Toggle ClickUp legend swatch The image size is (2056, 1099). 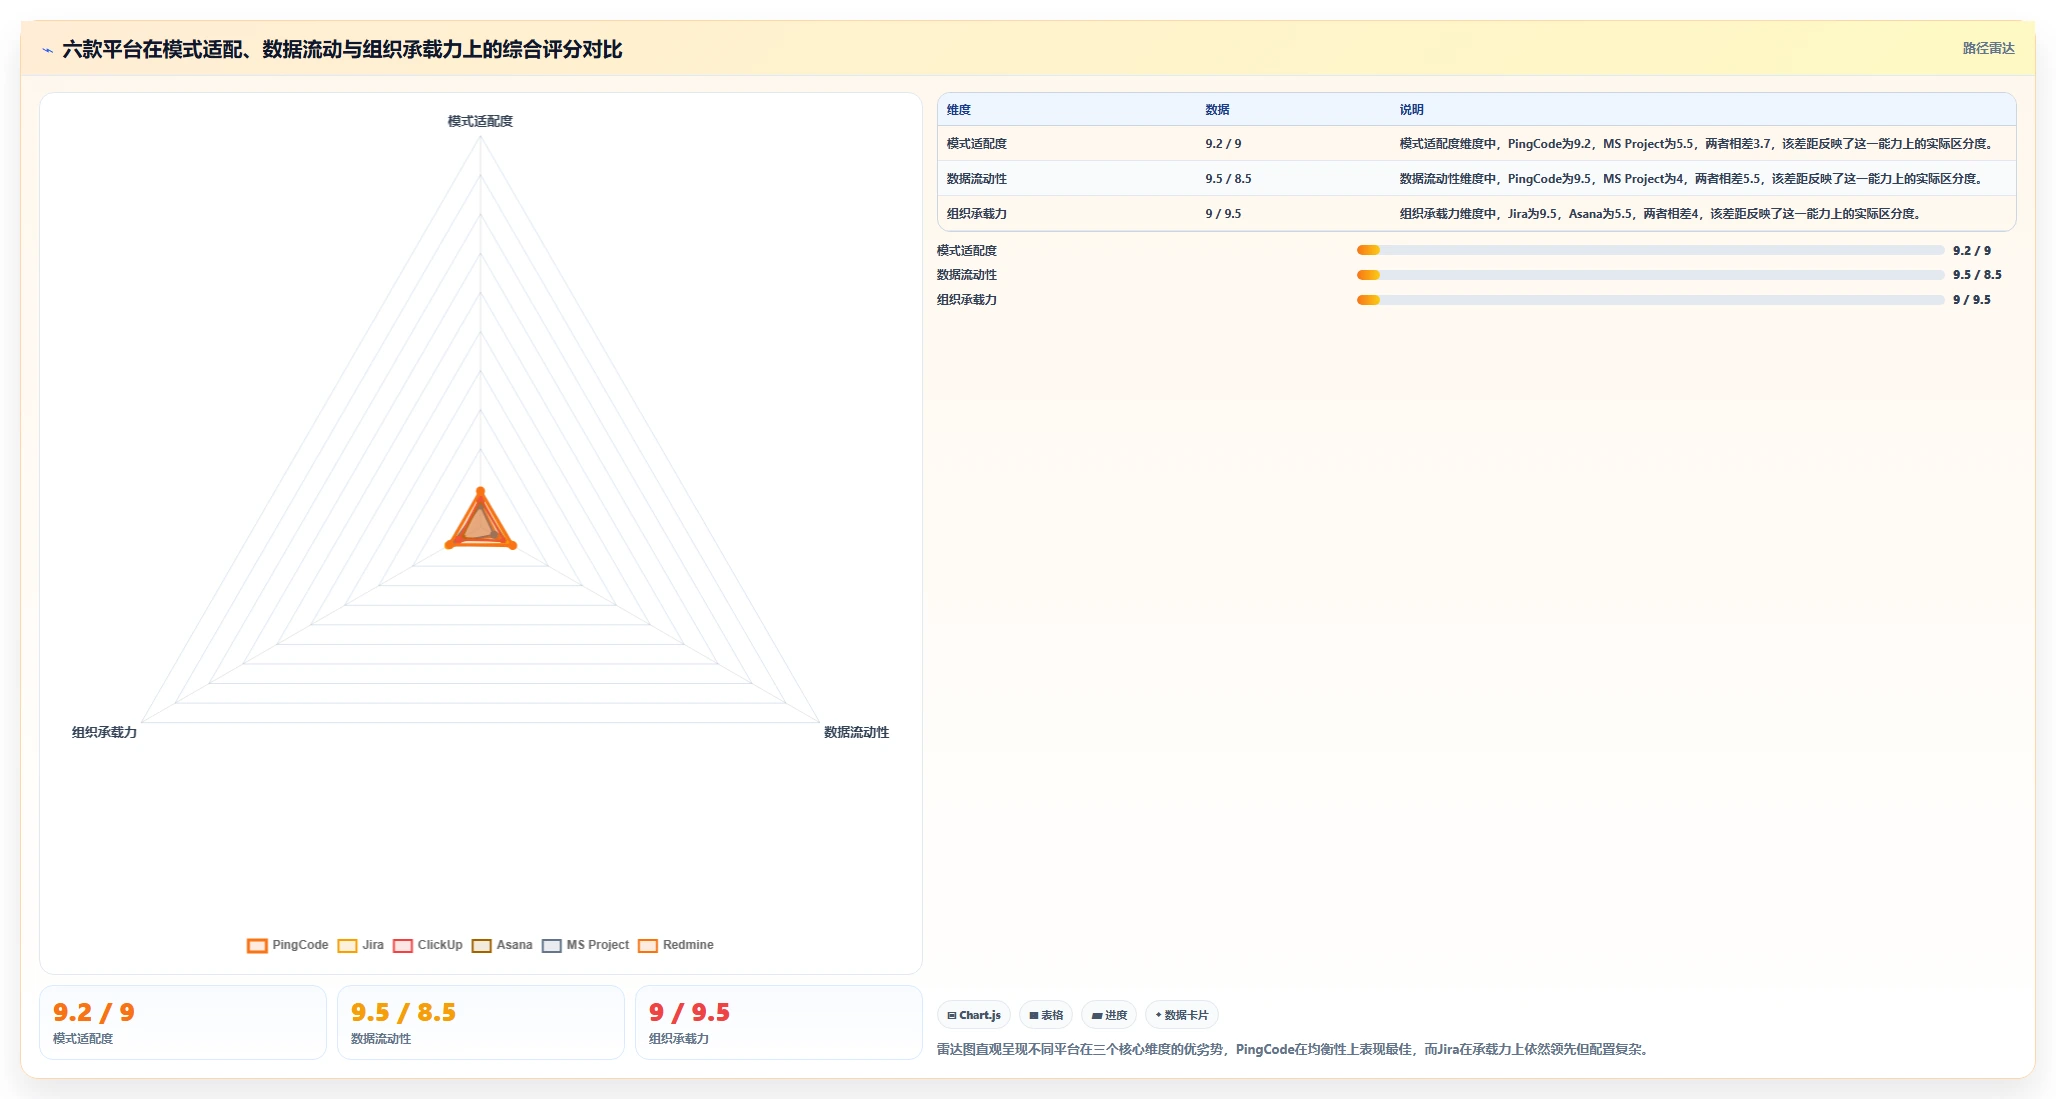tap(402, 945)
